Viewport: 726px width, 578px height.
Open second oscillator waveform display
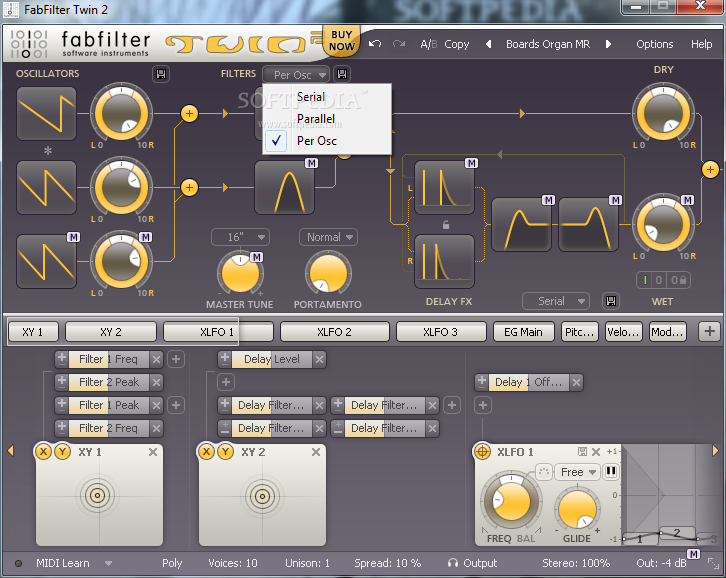point(46,188)
